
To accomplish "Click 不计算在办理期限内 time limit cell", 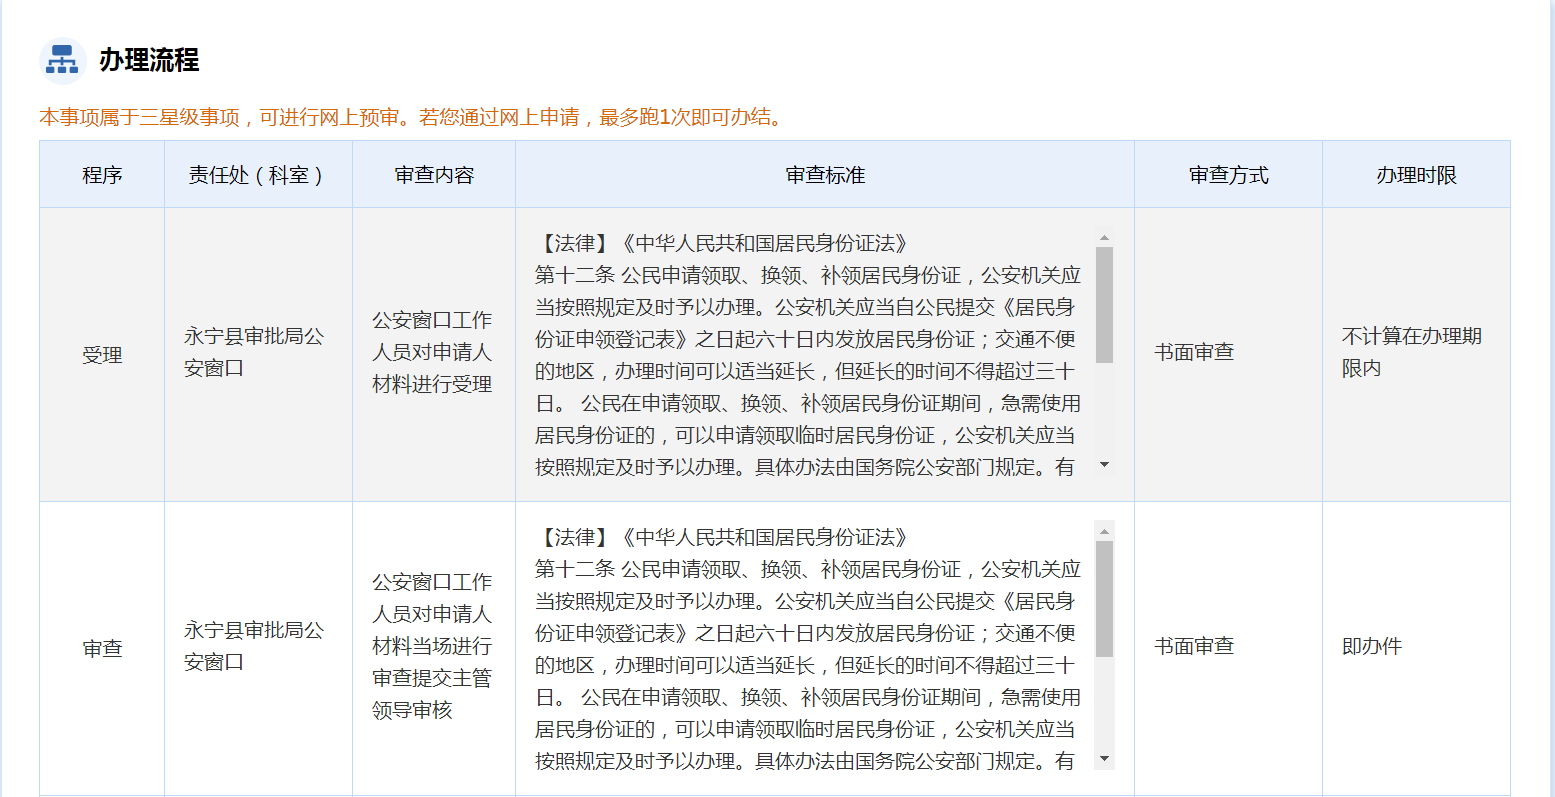I will coord(1411,352).
